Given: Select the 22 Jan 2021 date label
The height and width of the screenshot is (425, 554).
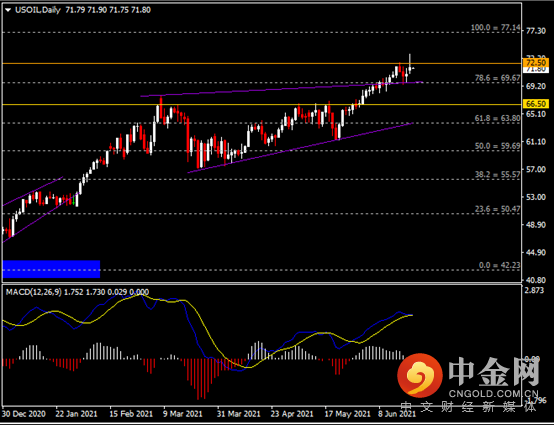Looking at the screenshot, I should (76, 414).
